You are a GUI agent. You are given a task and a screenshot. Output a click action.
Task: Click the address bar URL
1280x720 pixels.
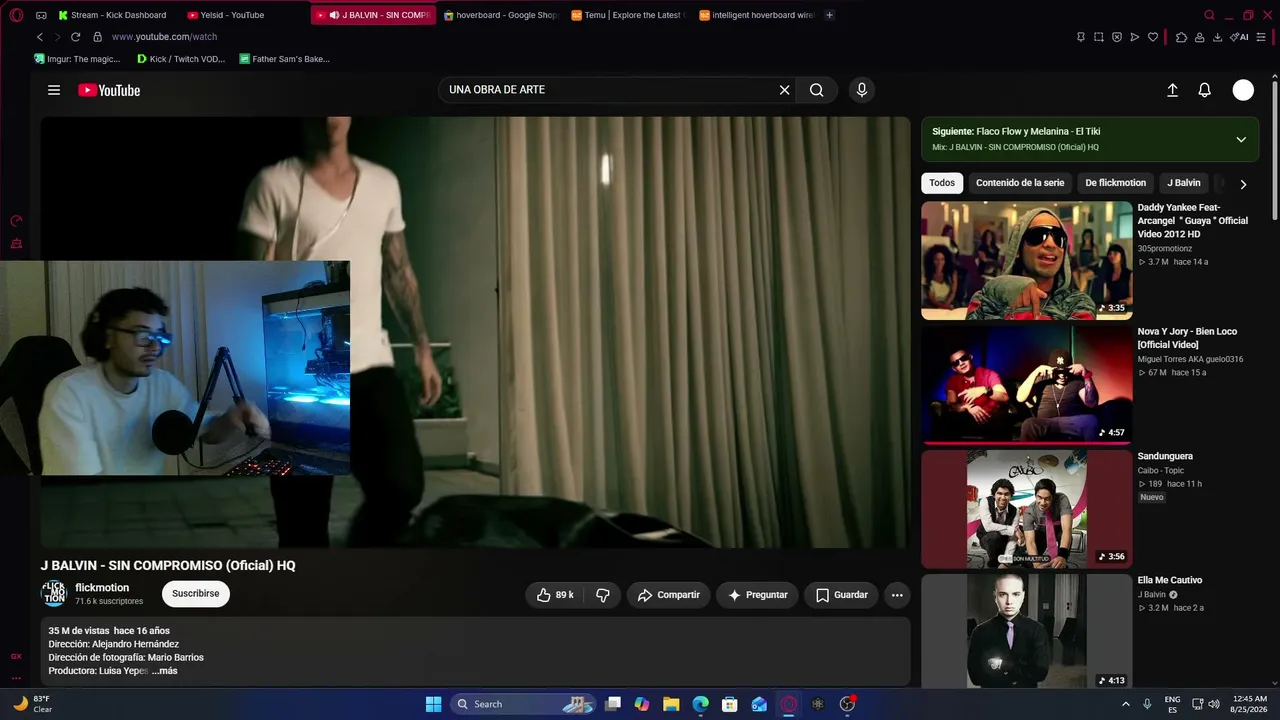(164, 37)
